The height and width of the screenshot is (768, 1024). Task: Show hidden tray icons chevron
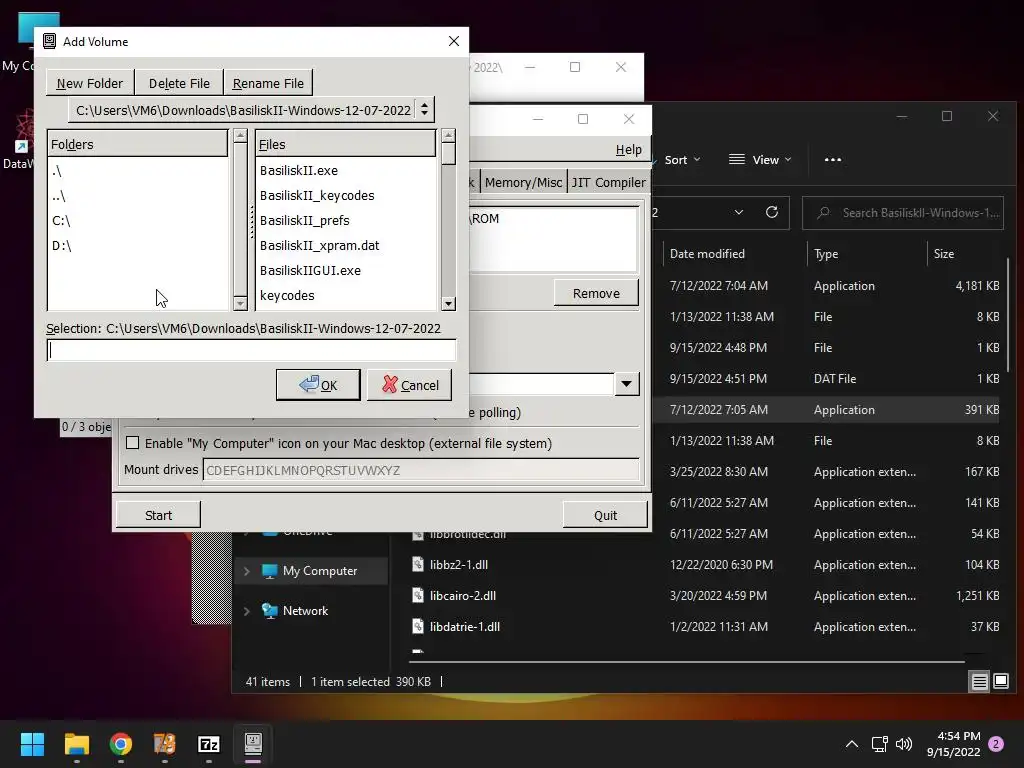pos(852,744)
